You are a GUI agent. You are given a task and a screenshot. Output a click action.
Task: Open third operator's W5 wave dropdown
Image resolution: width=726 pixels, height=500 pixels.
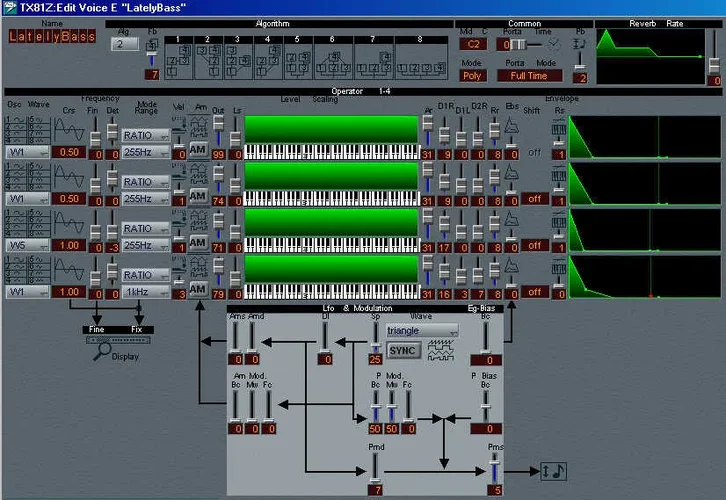[x=27, y=246]
